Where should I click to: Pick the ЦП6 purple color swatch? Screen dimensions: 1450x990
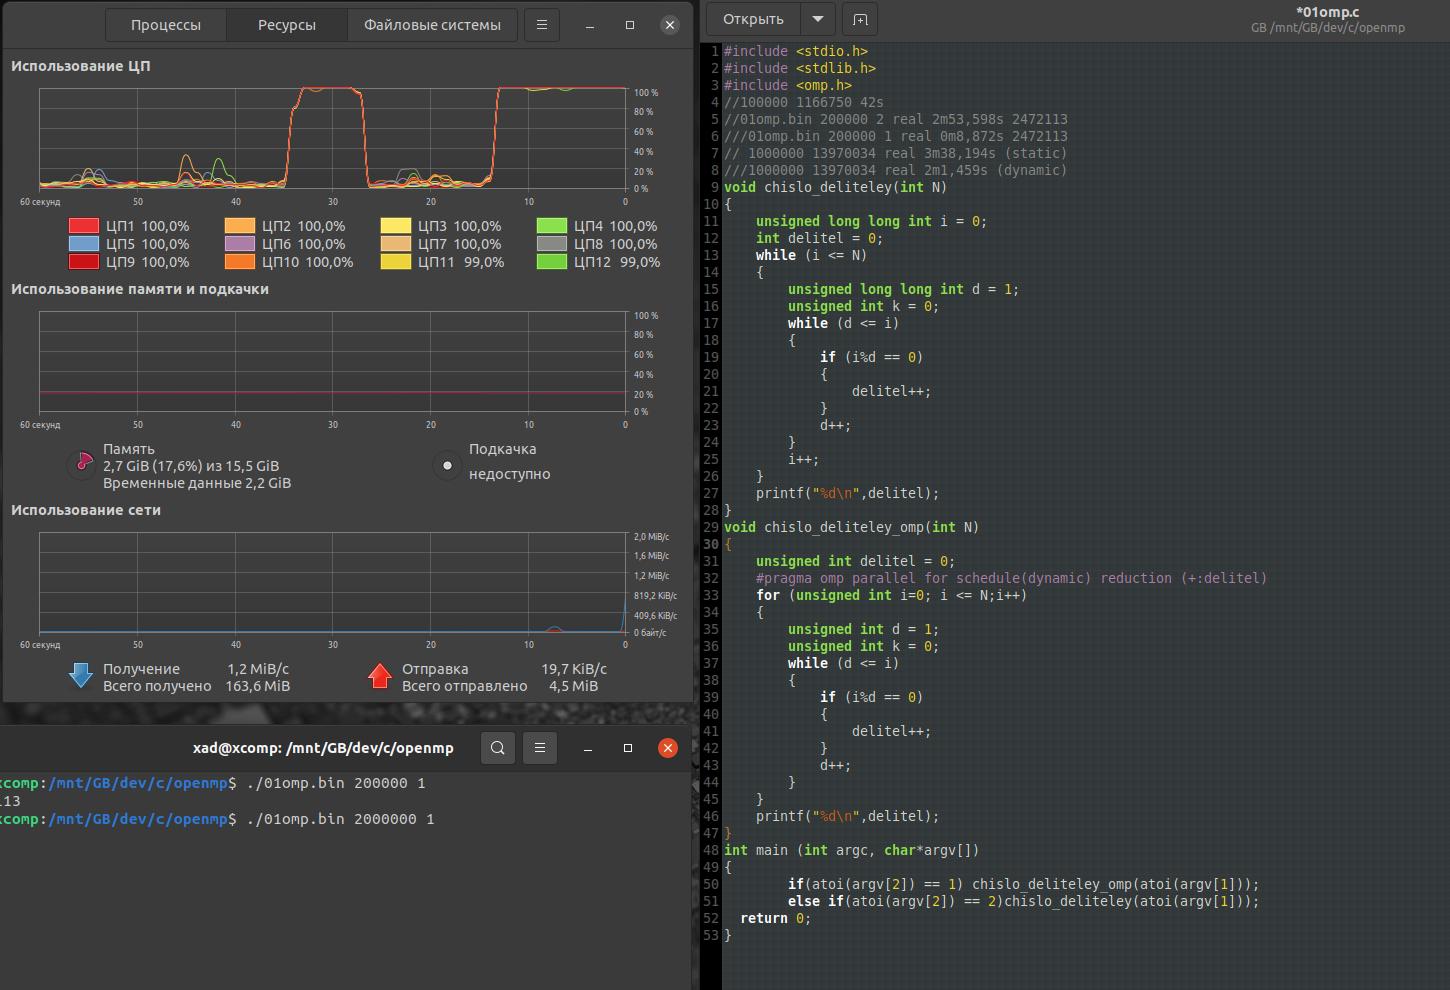point(240,244)
